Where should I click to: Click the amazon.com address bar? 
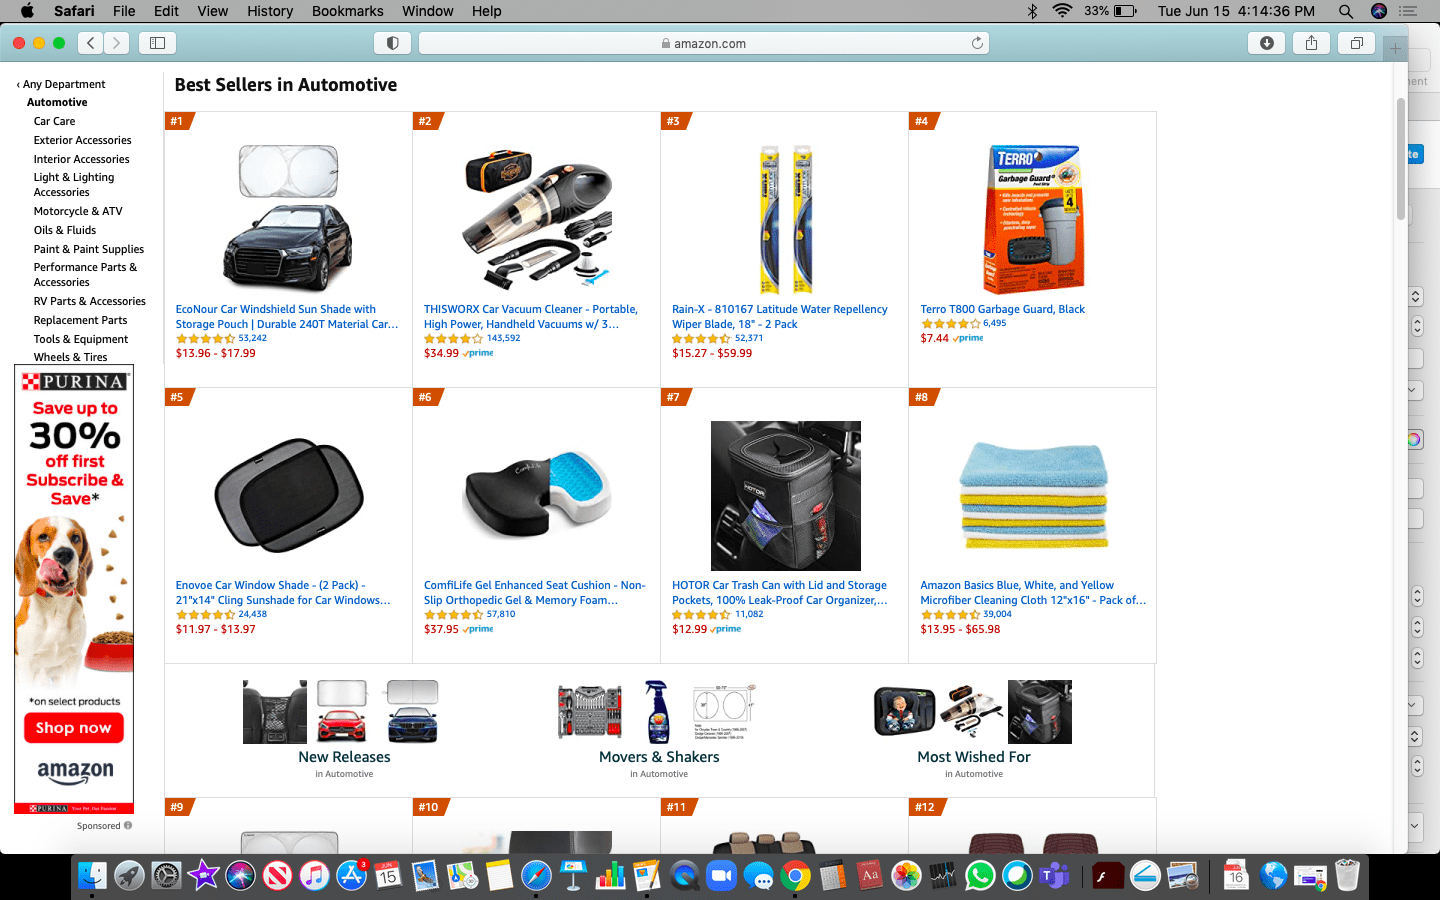[704, 43]
